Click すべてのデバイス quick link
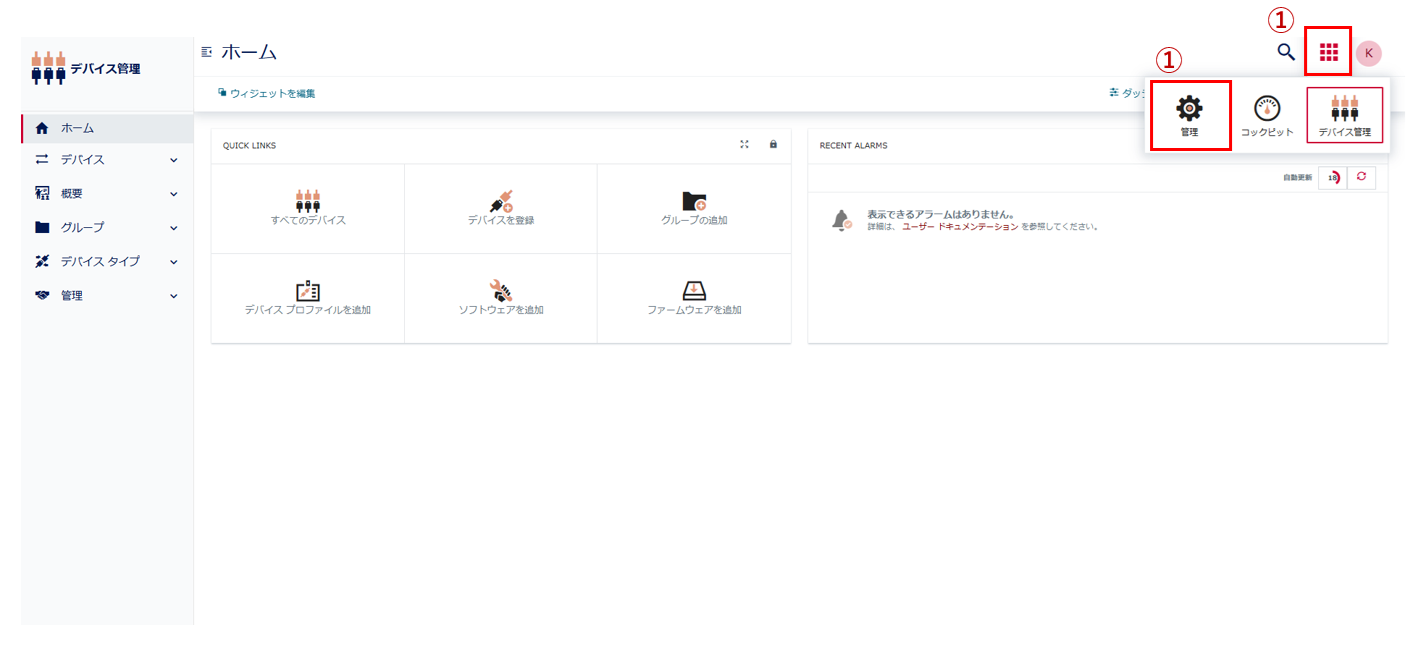Viewport: 1413px width, 648px height. click(x=308, y=208)
